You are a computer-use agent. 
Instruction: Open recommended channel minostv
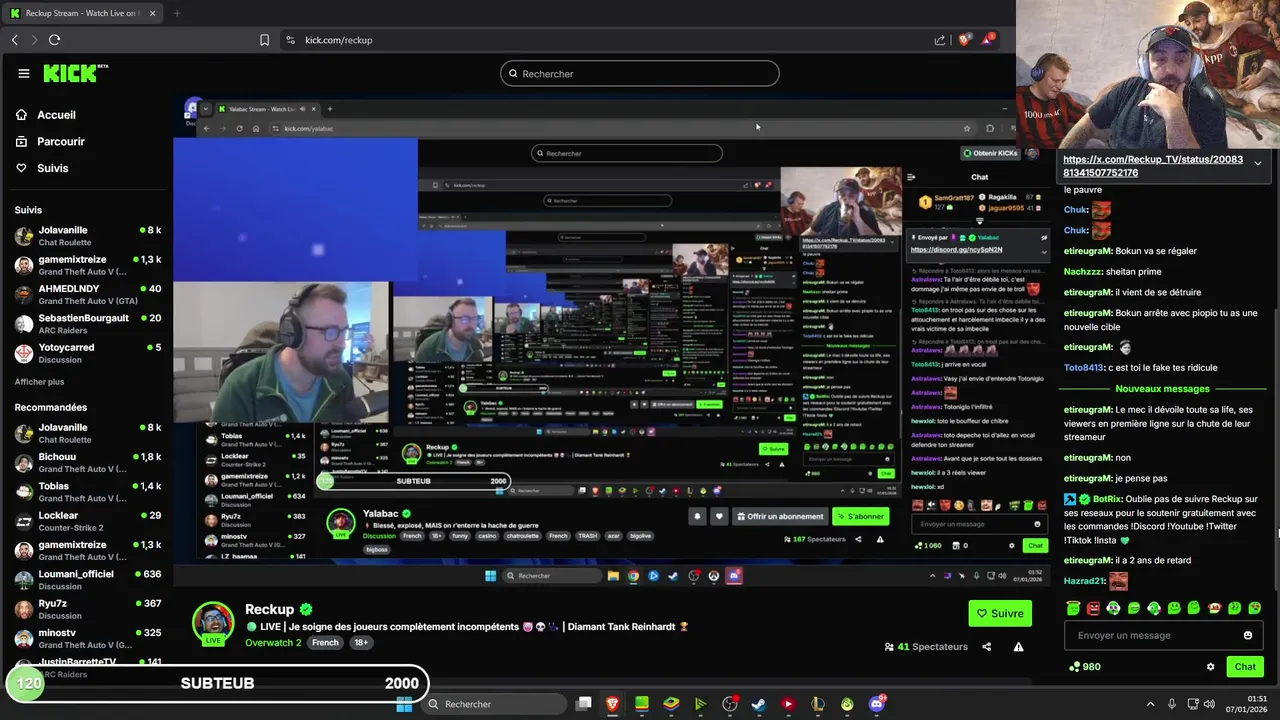[x=88, y=638]
